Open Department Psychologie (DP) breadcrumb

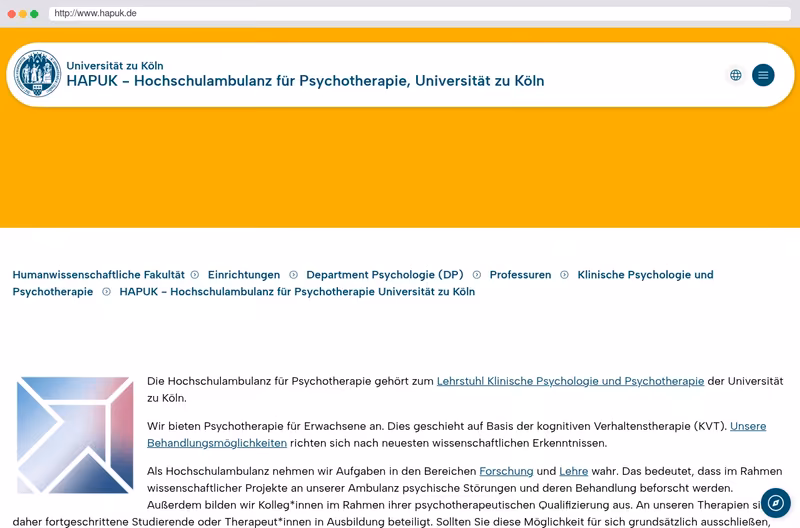coord(385,275)
